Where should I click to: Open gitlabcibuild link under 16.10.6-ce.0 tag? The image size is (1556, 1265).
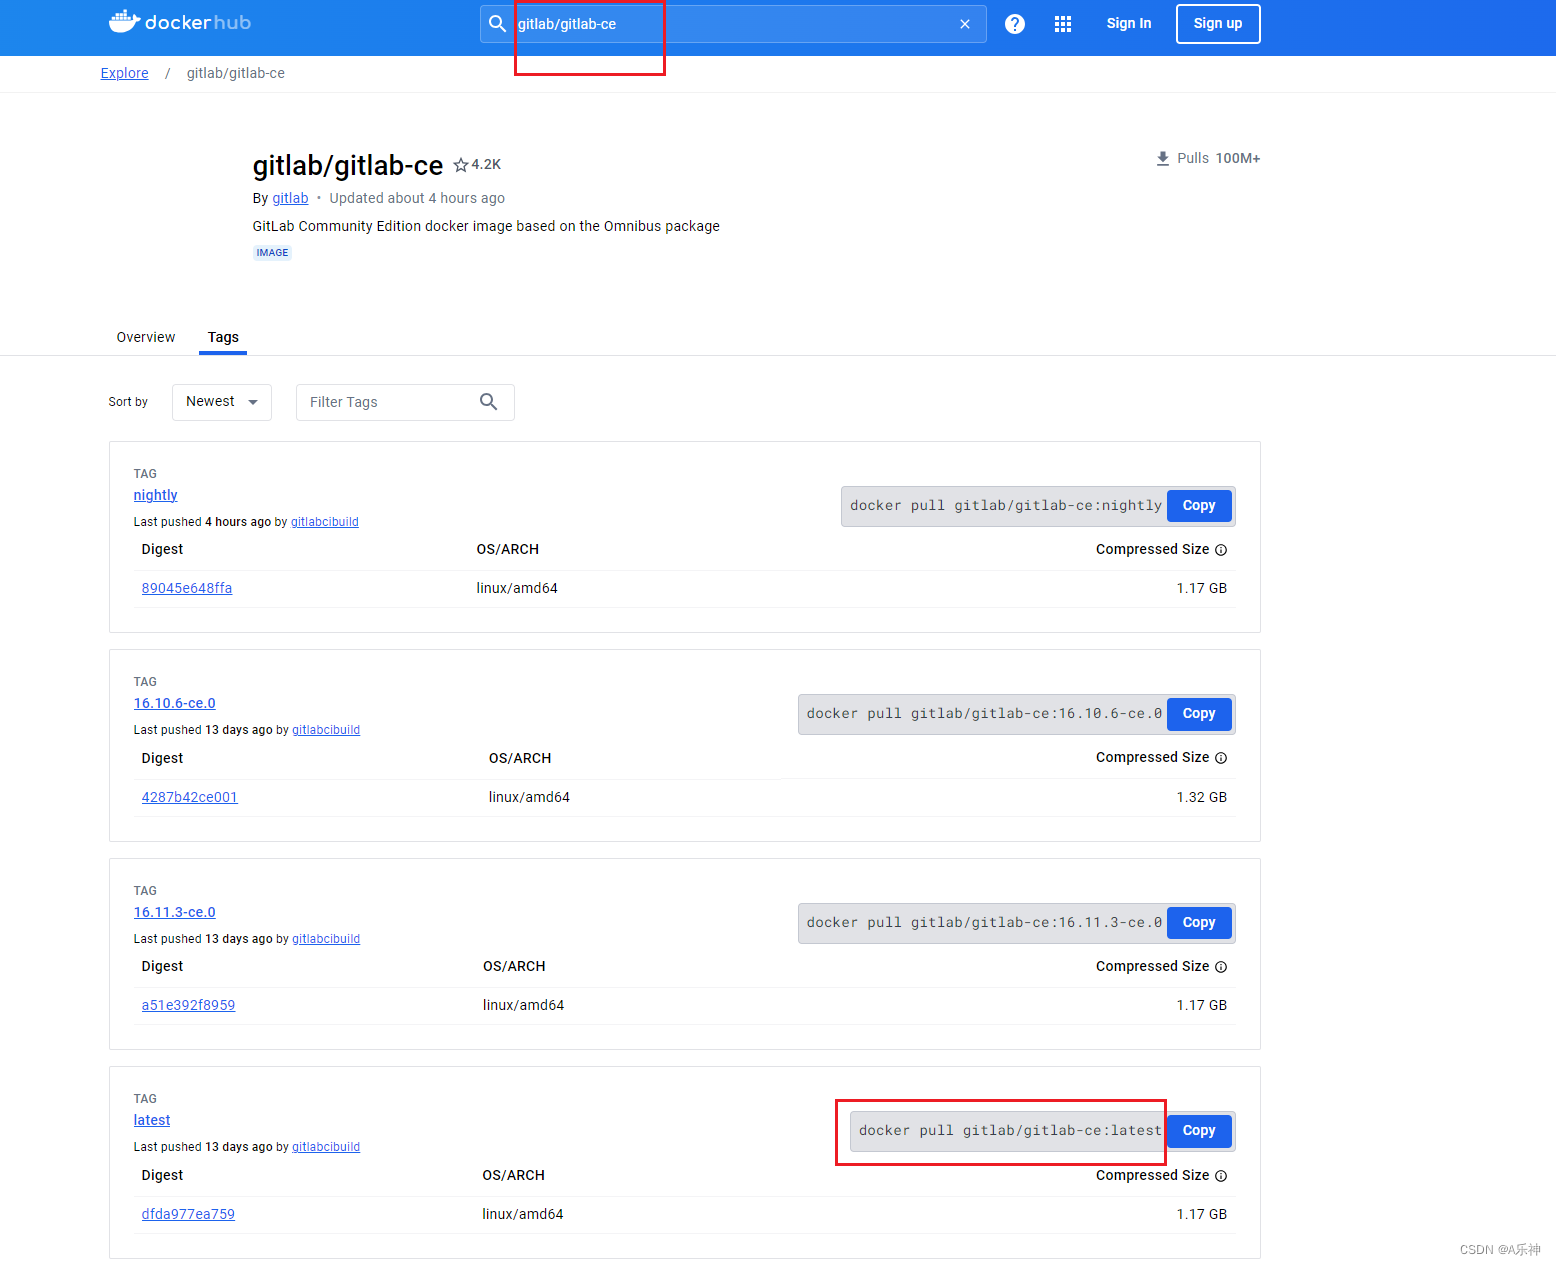click(326, 730)
